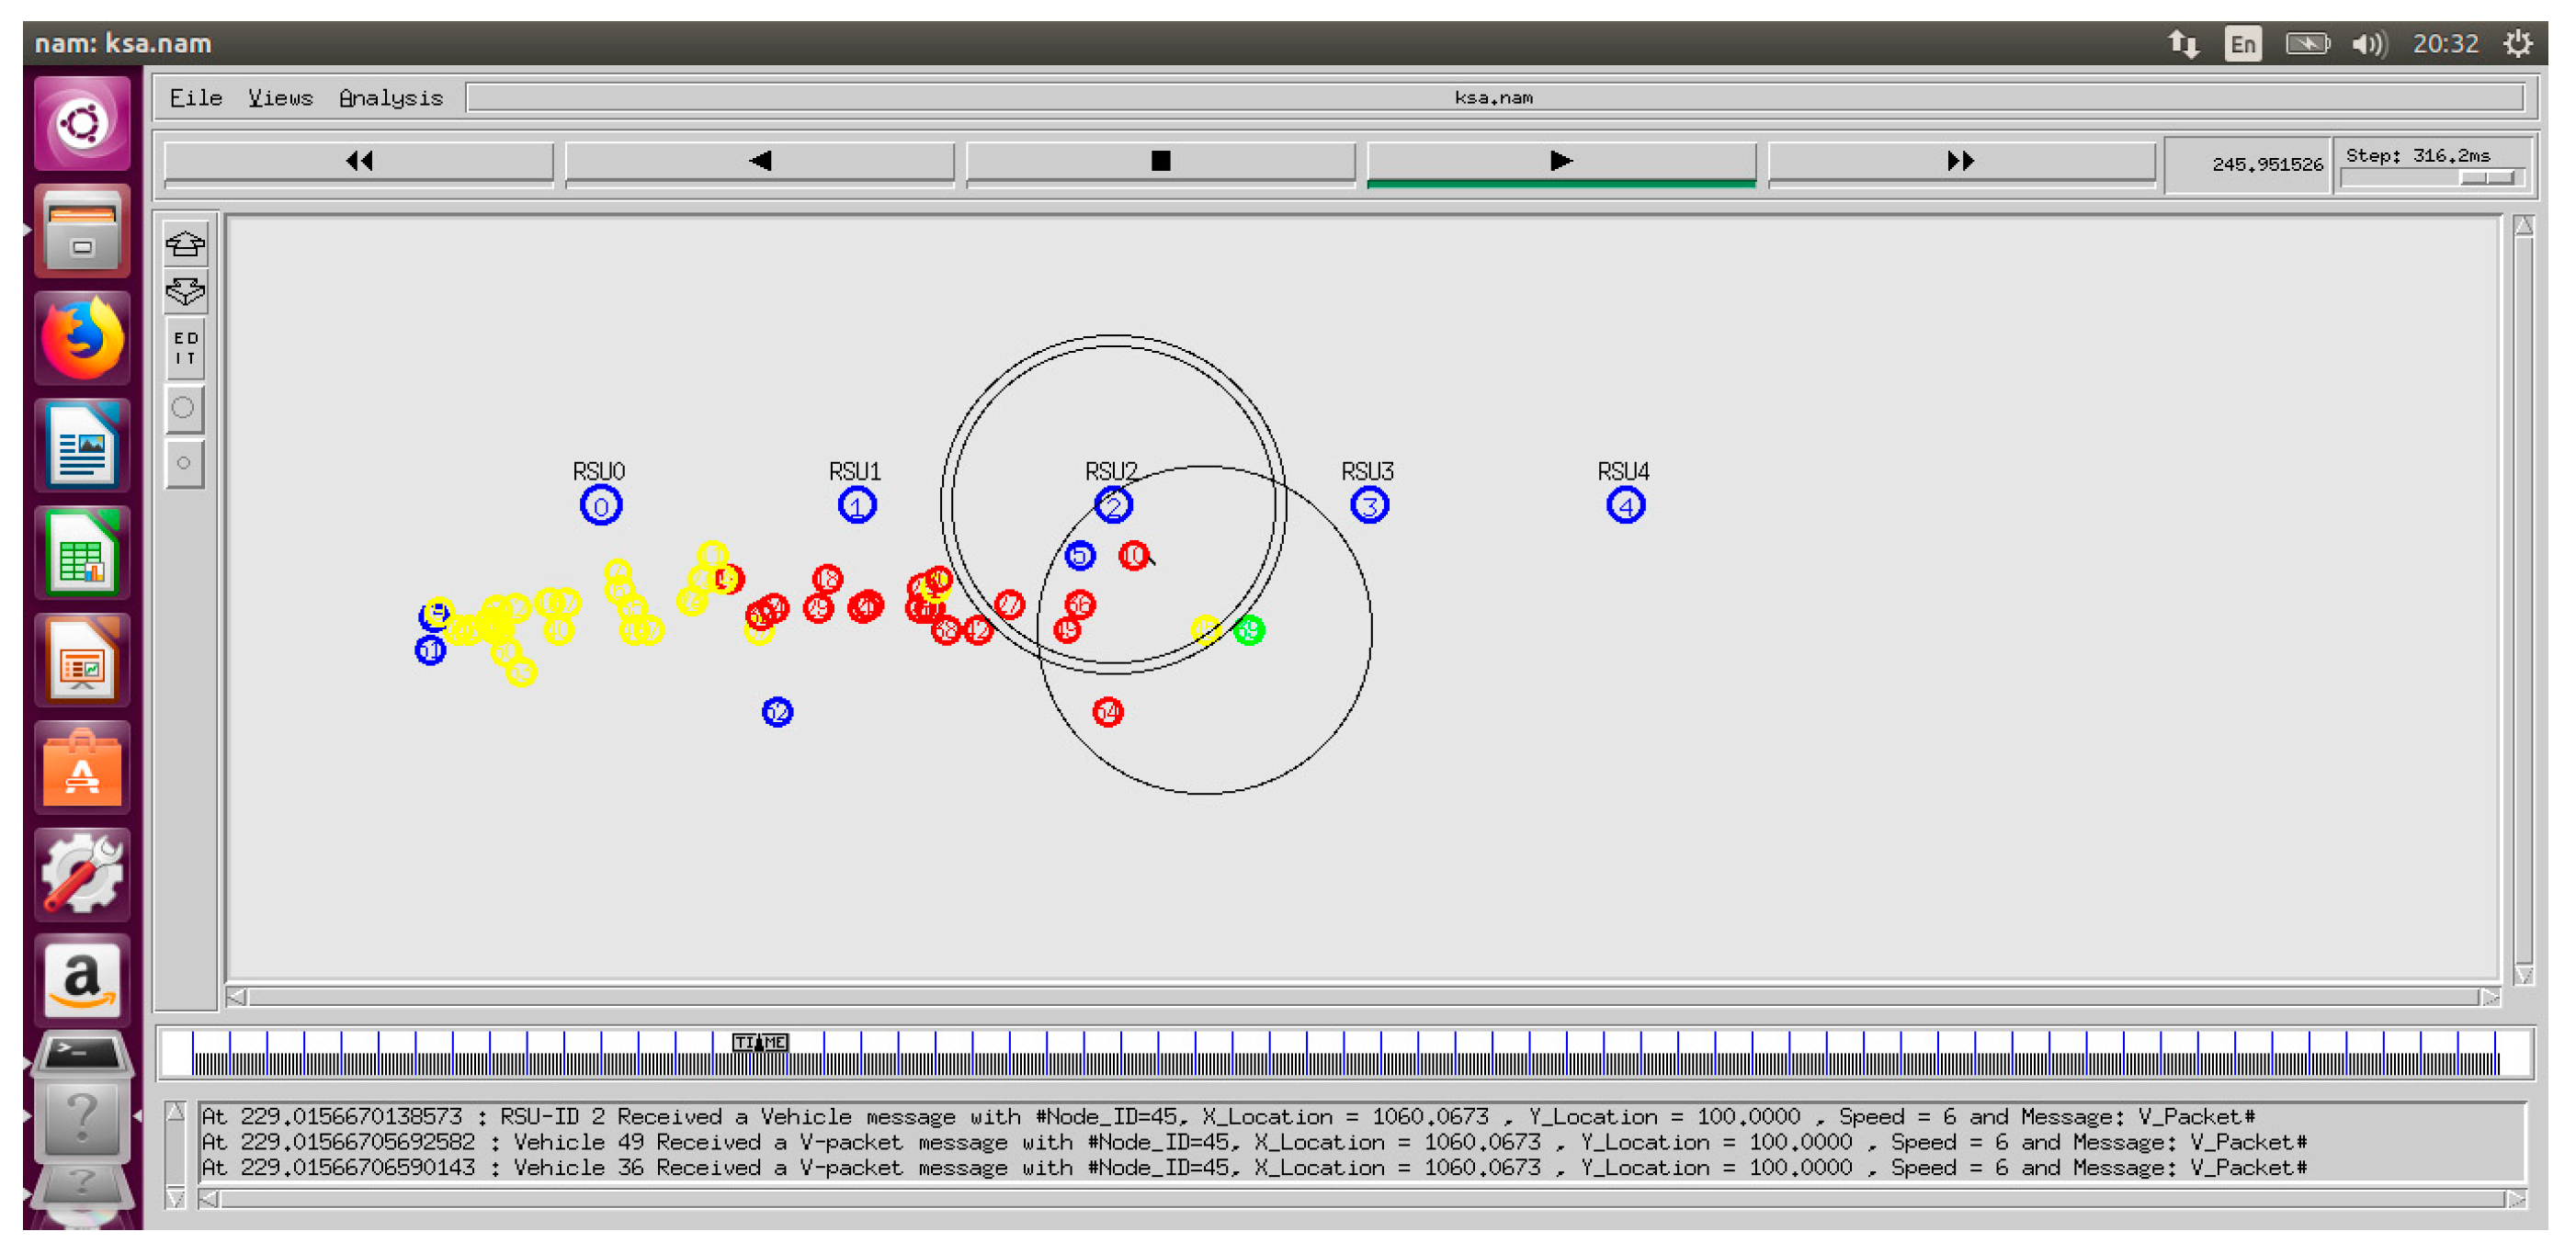Open Firefox from the Ubuntu dock

[x=82, y=338]
